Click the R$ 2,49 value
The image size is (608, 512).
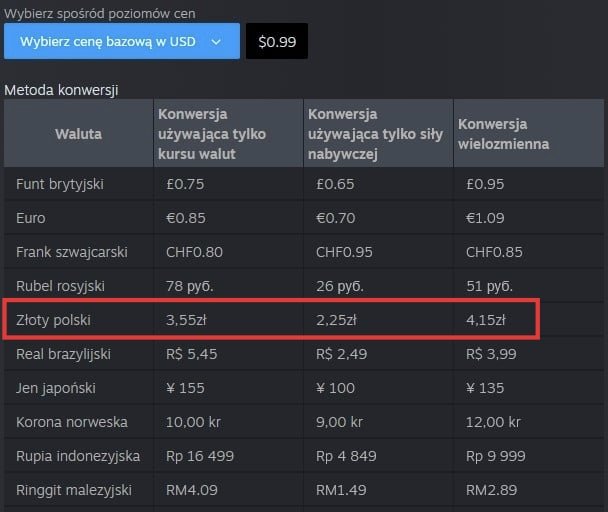341,354
